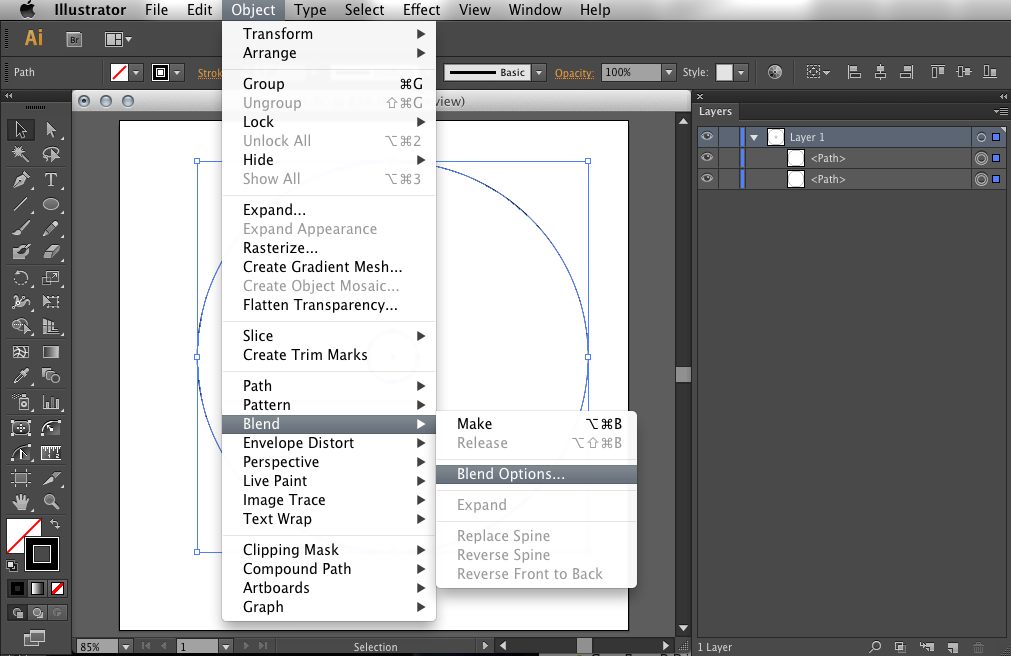Toggle visibility of Layer 1
This screenshot has height=656, width=1011.
click(x=707, y=137)
